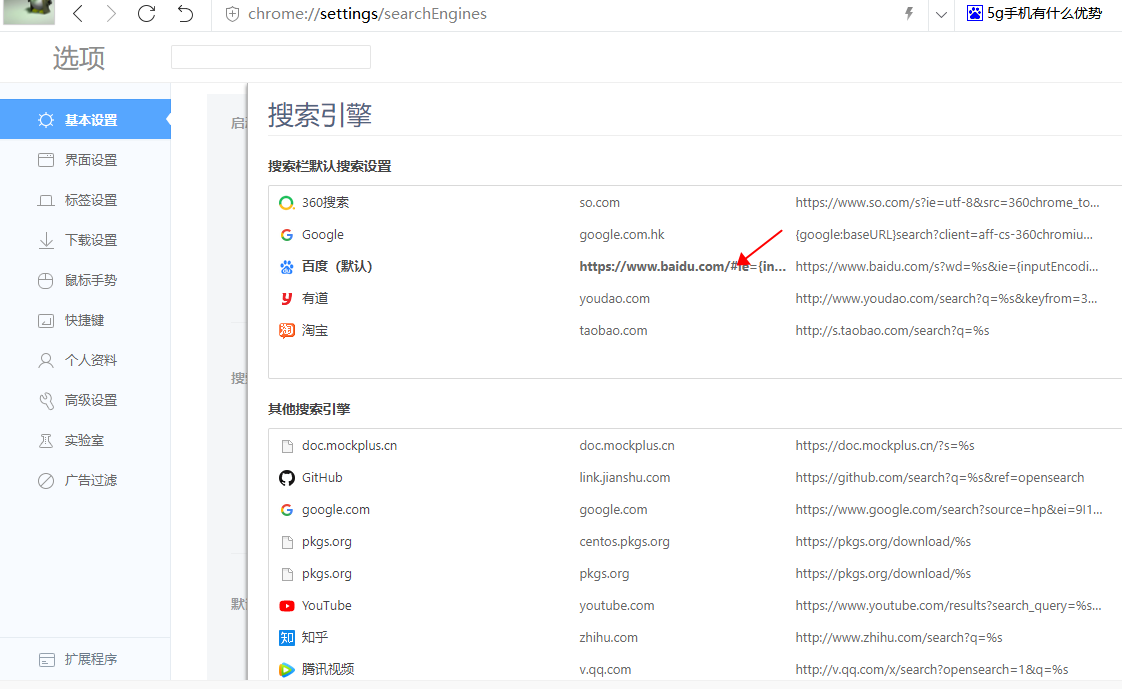Click the Baidu paw icon in engine list

286,267
